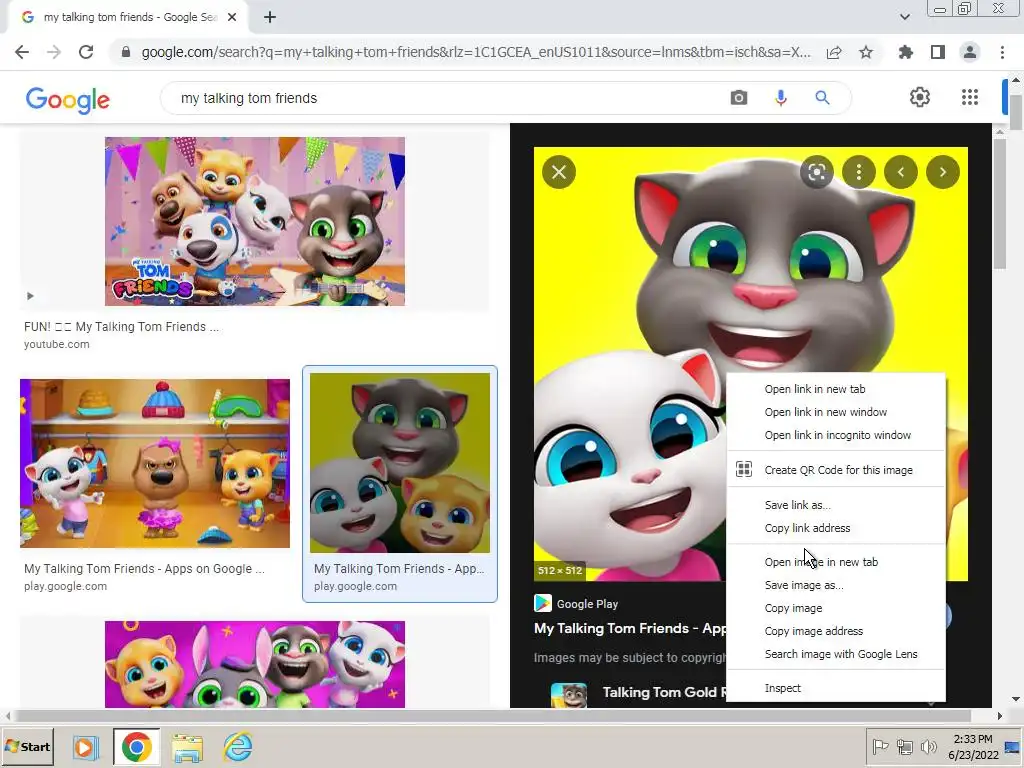The height and width of the screenshot is (768, 1024).
Task: Open the pink background characters thumbnail
Action: point(255,664)
